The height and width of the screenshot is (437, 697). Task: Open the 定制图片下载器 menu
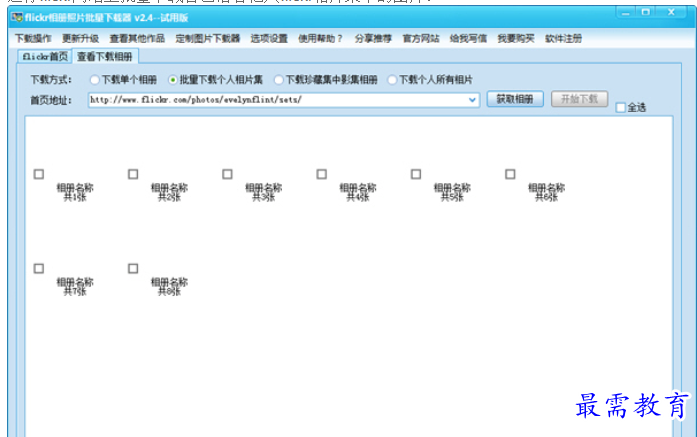coord(208,39)
